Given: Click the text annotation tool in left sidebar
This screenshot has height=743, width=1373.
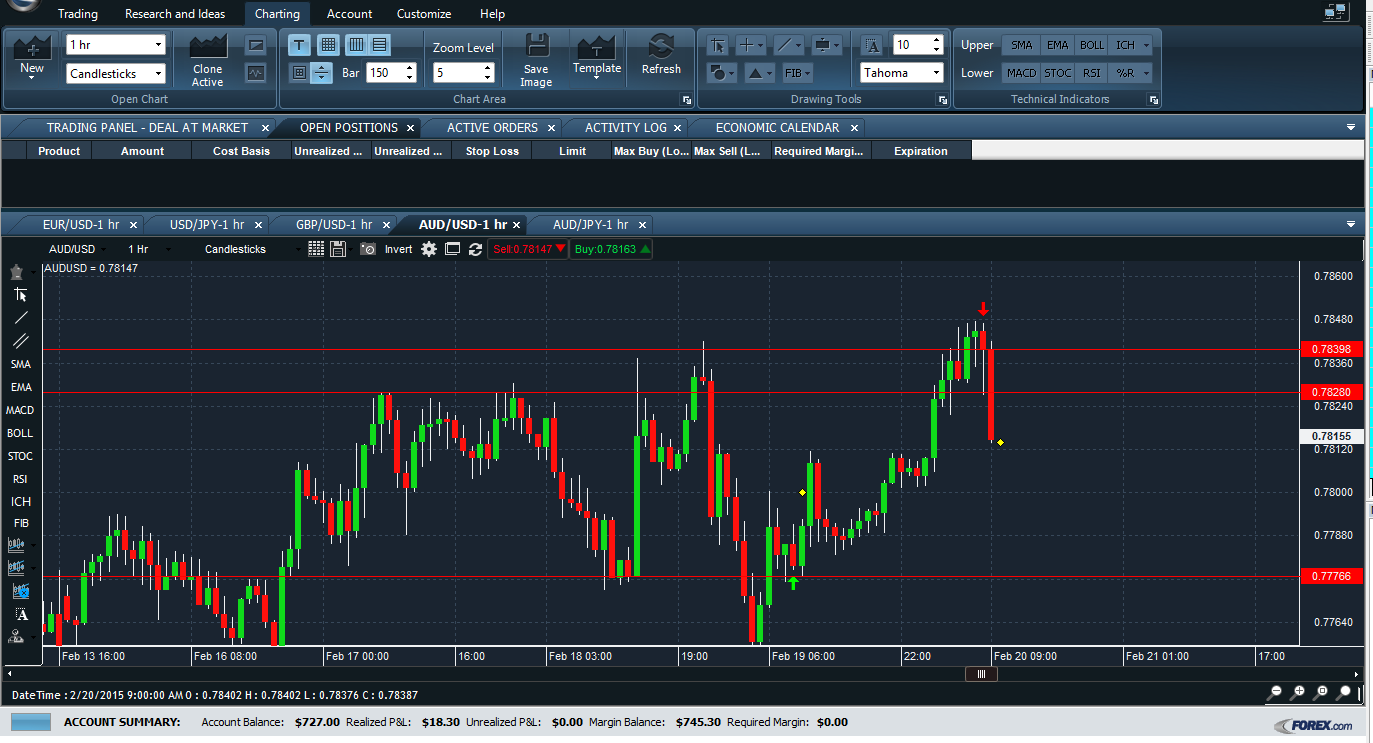Looking at the screenshot, I should [21, 615].
